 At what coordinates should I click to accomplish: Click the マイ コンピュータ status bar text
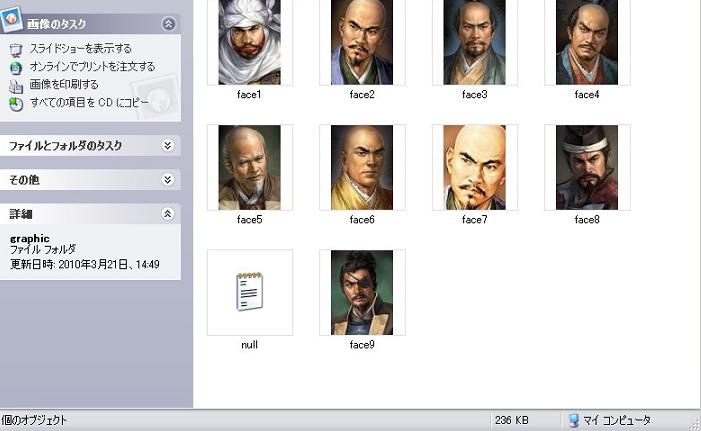617,420
